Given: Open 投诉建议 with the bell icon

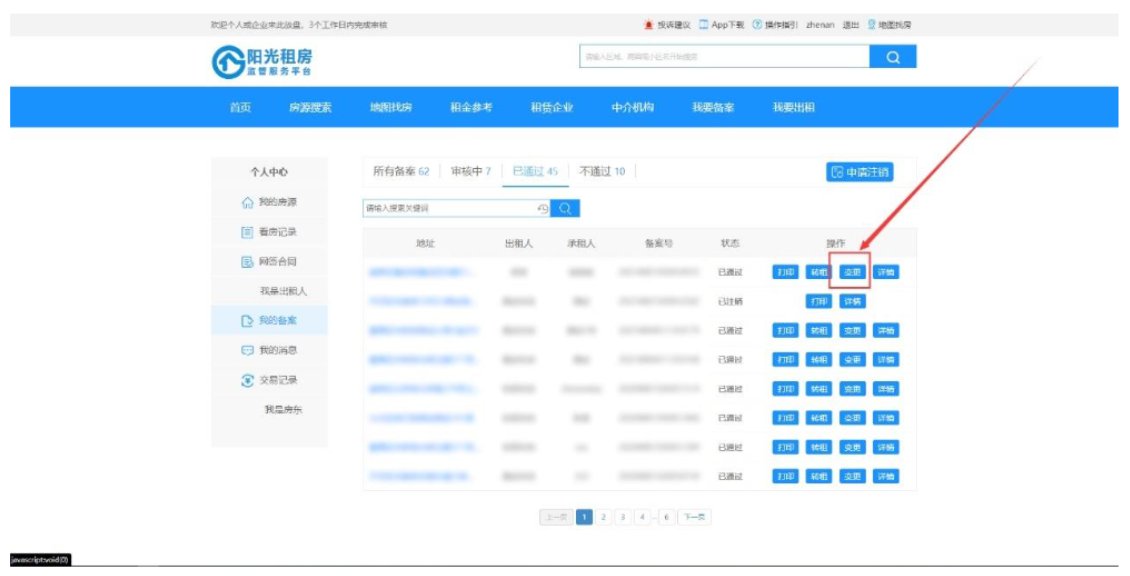Looking at the screenshot, I should (667, 24).
